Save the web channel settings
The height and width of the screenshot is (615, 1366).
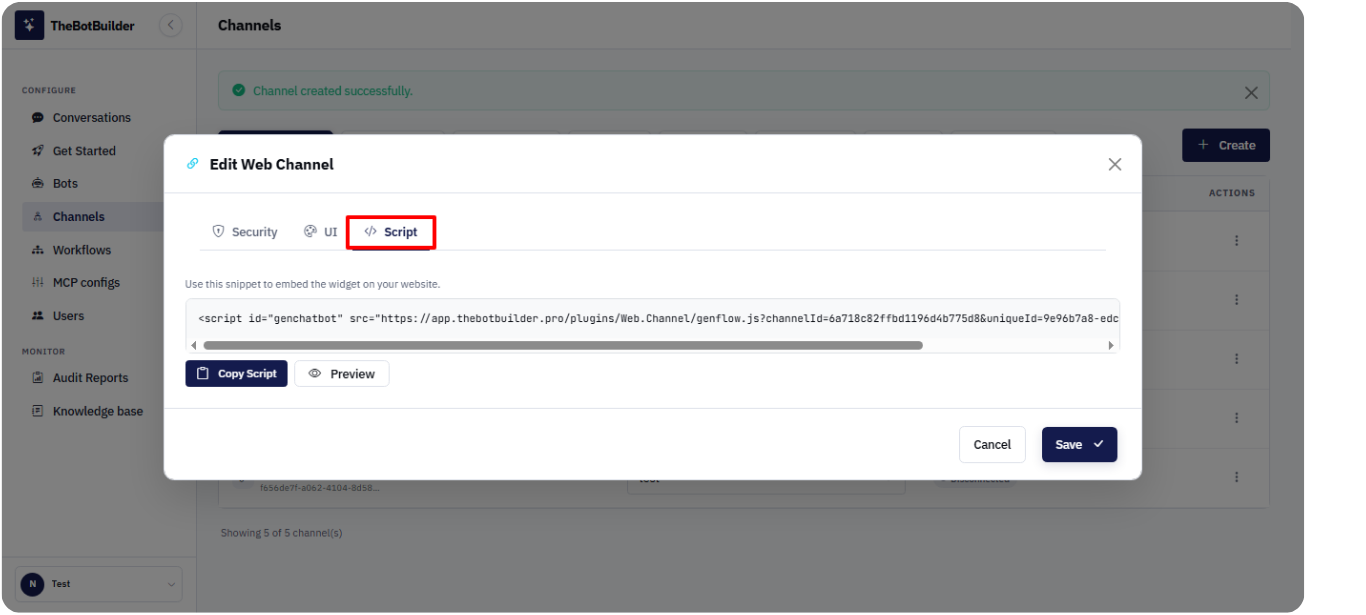(x=1079, y=445)
